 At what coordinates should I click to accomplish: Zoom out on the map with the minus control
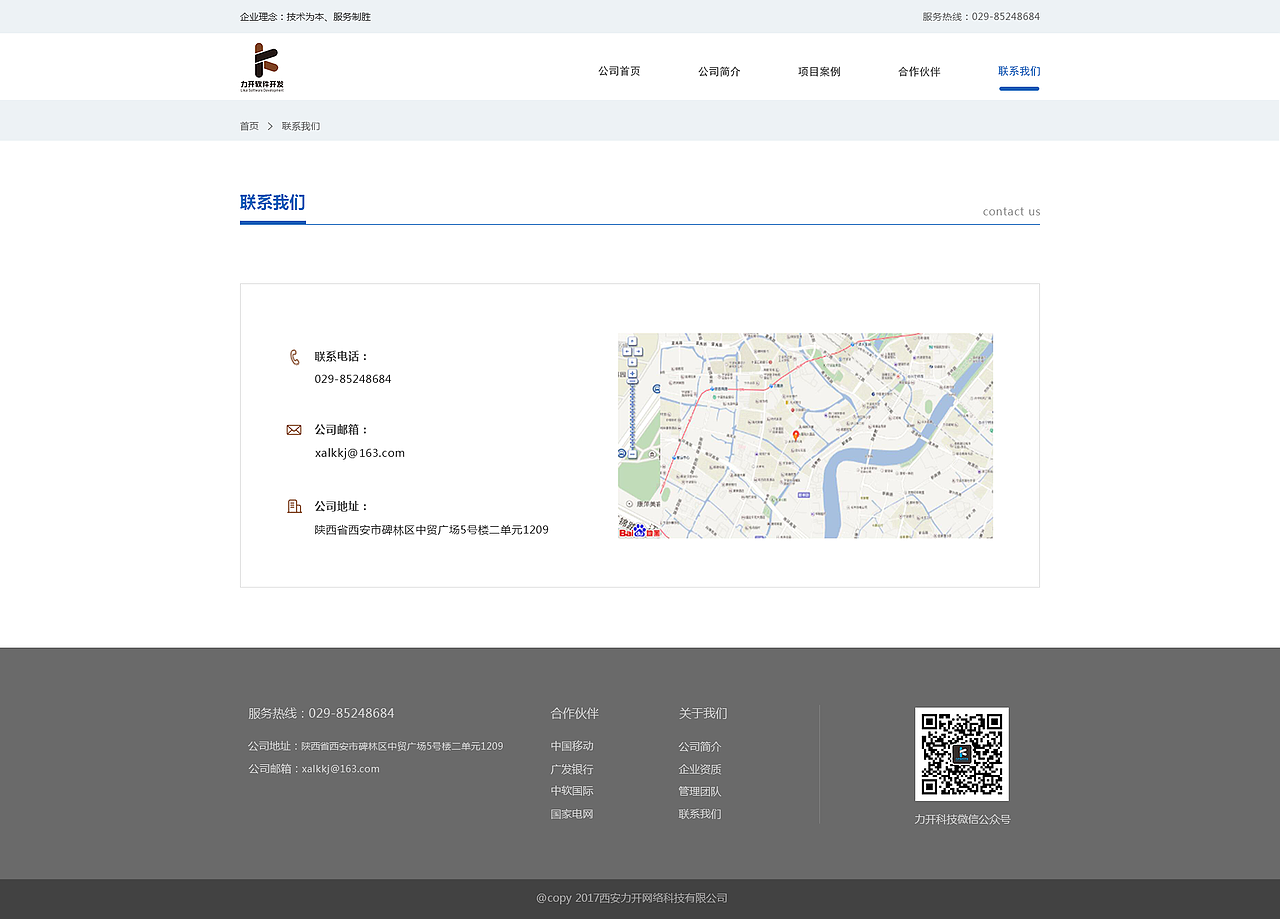pyautogui.click(x=632, y=453)
